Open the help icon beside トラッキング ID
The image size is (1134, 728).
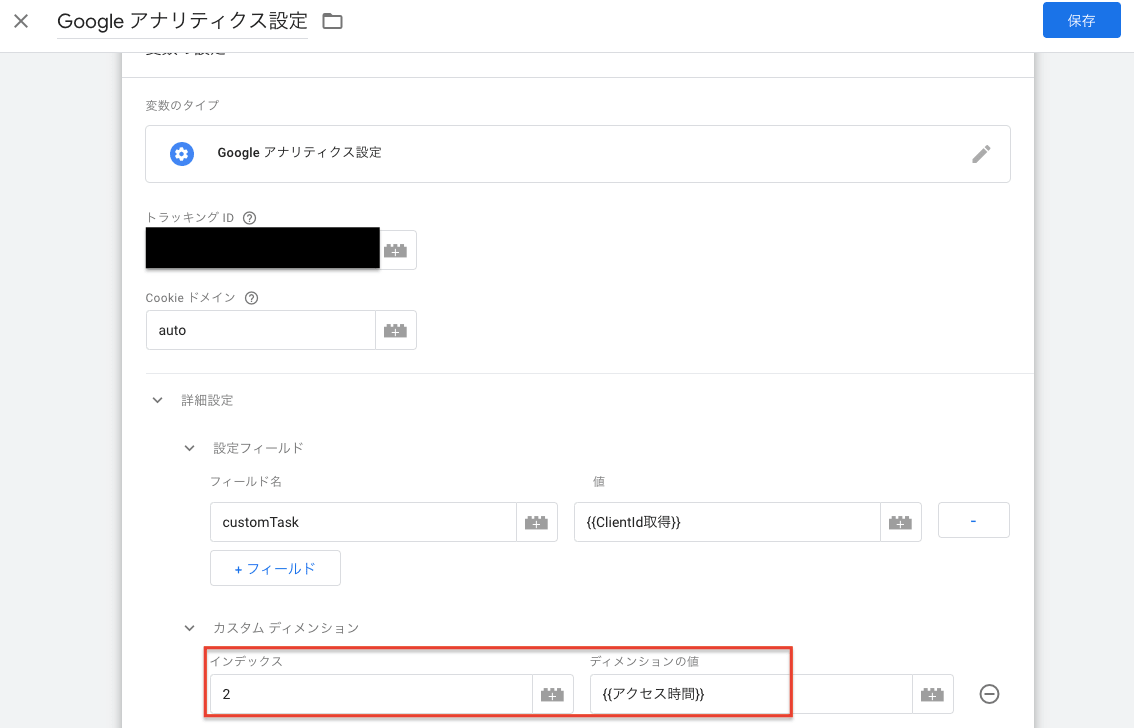click(x=250, y=218)
